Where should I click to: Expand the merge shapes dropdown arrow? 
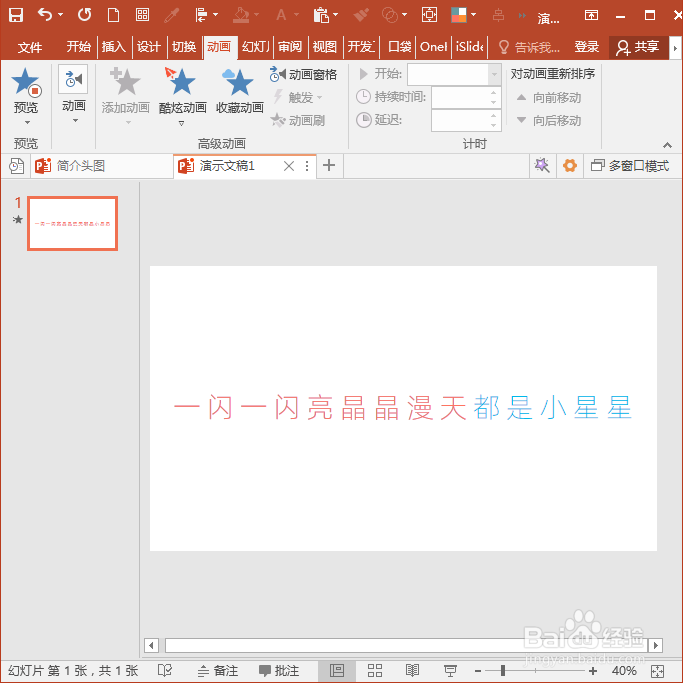click(405, 15)
